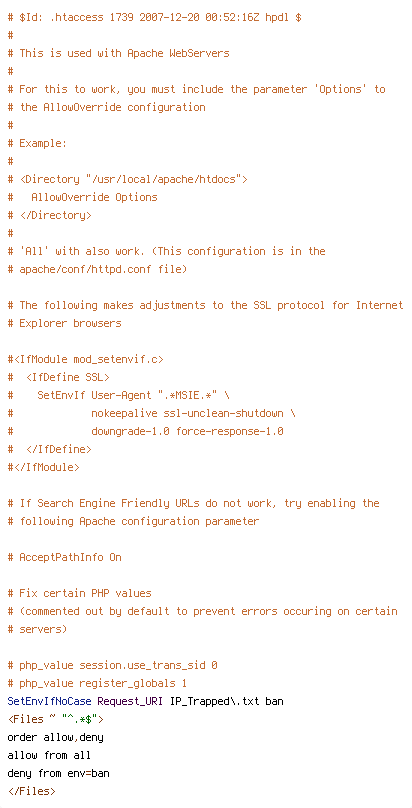412x808 pixels.
Task: Select the AllowOverride Options comment line
Action: click(82, 197)
